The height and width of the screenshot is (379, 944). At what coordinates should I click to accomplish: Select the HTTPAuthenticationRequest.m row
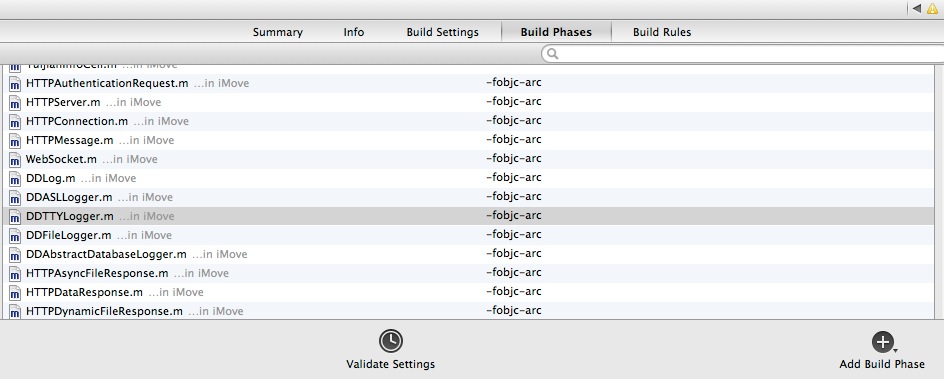468,84
